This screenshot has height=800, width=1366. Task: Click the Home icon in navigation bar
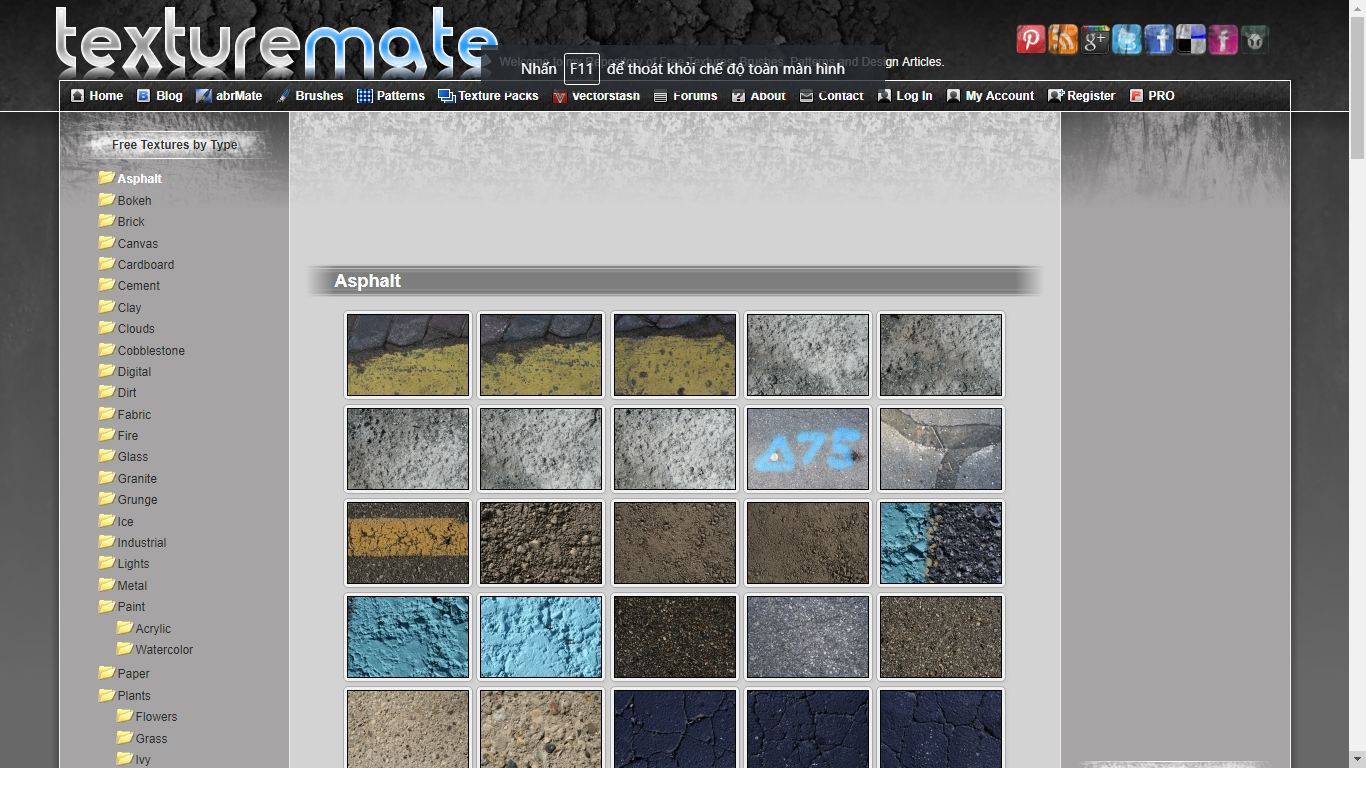(x=77, y=96)
